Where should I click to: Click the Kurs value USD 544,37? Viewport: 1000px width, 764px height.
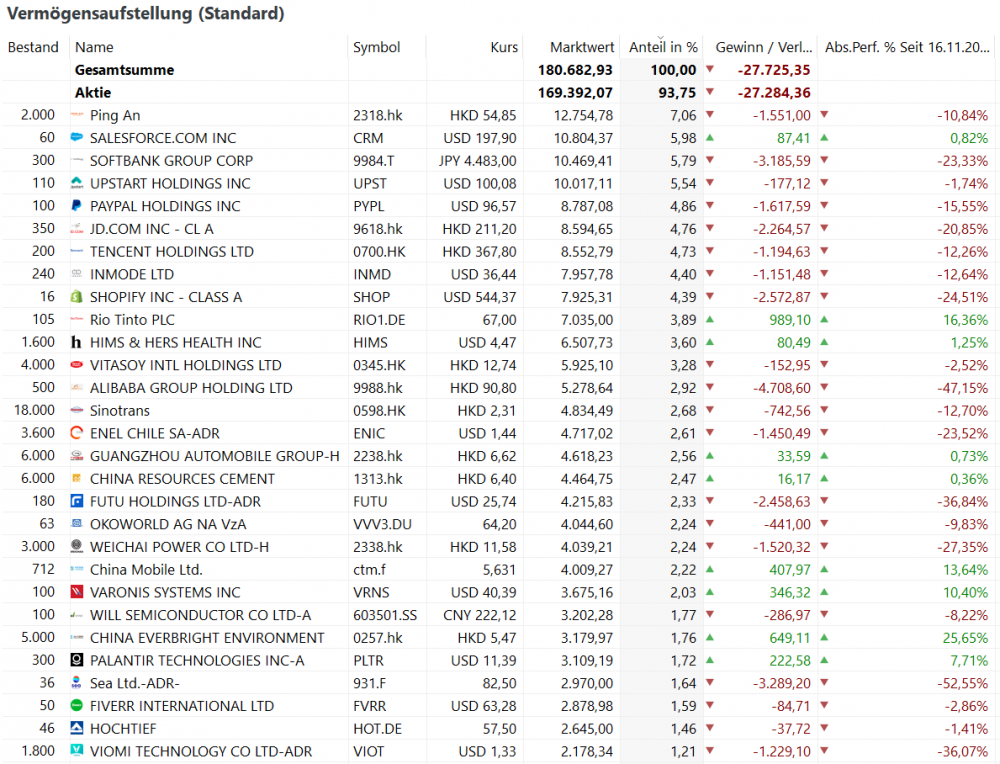point(480,297)
